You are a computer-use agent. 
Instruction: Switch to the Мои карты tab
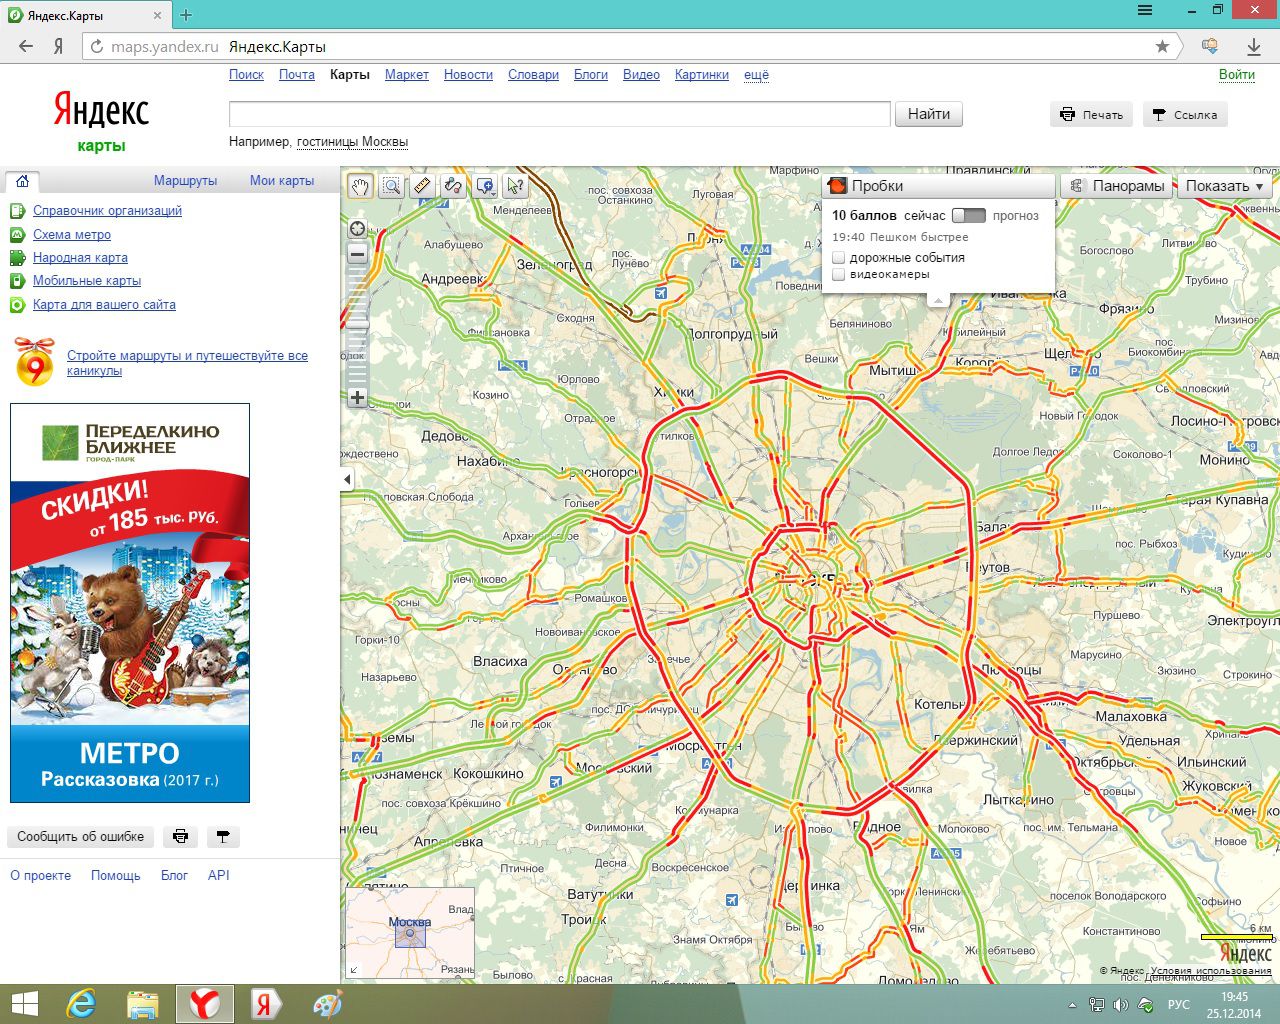tap(282, 181)
